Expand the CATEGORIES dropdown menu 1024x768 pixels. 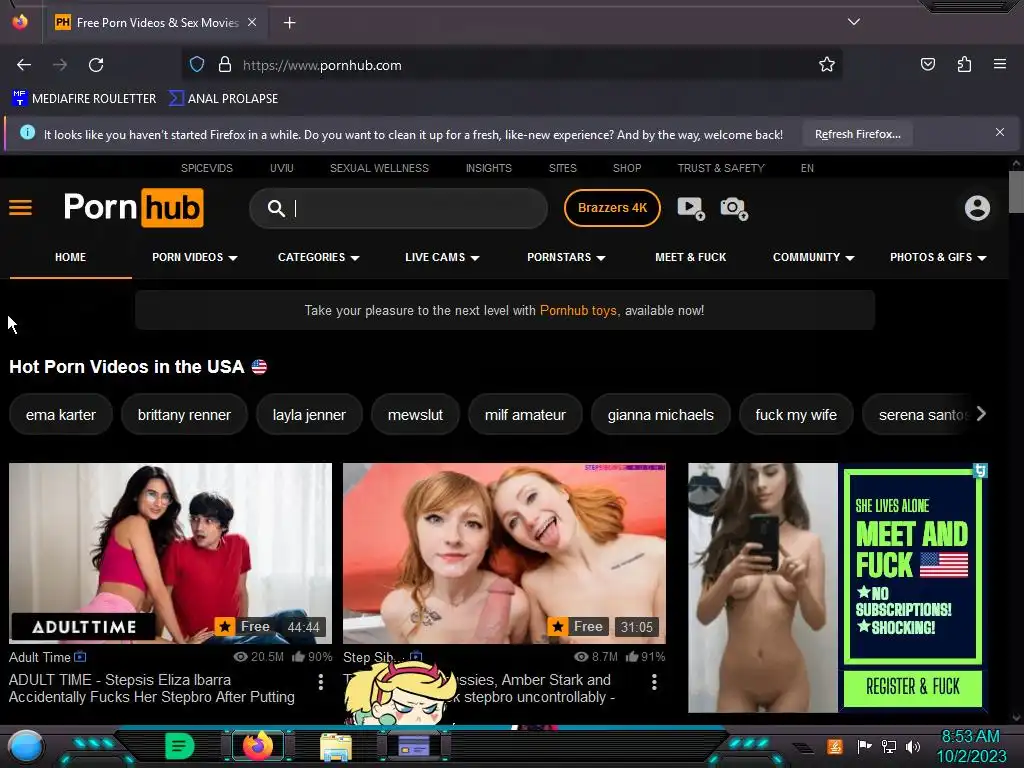tap(319, 257)
